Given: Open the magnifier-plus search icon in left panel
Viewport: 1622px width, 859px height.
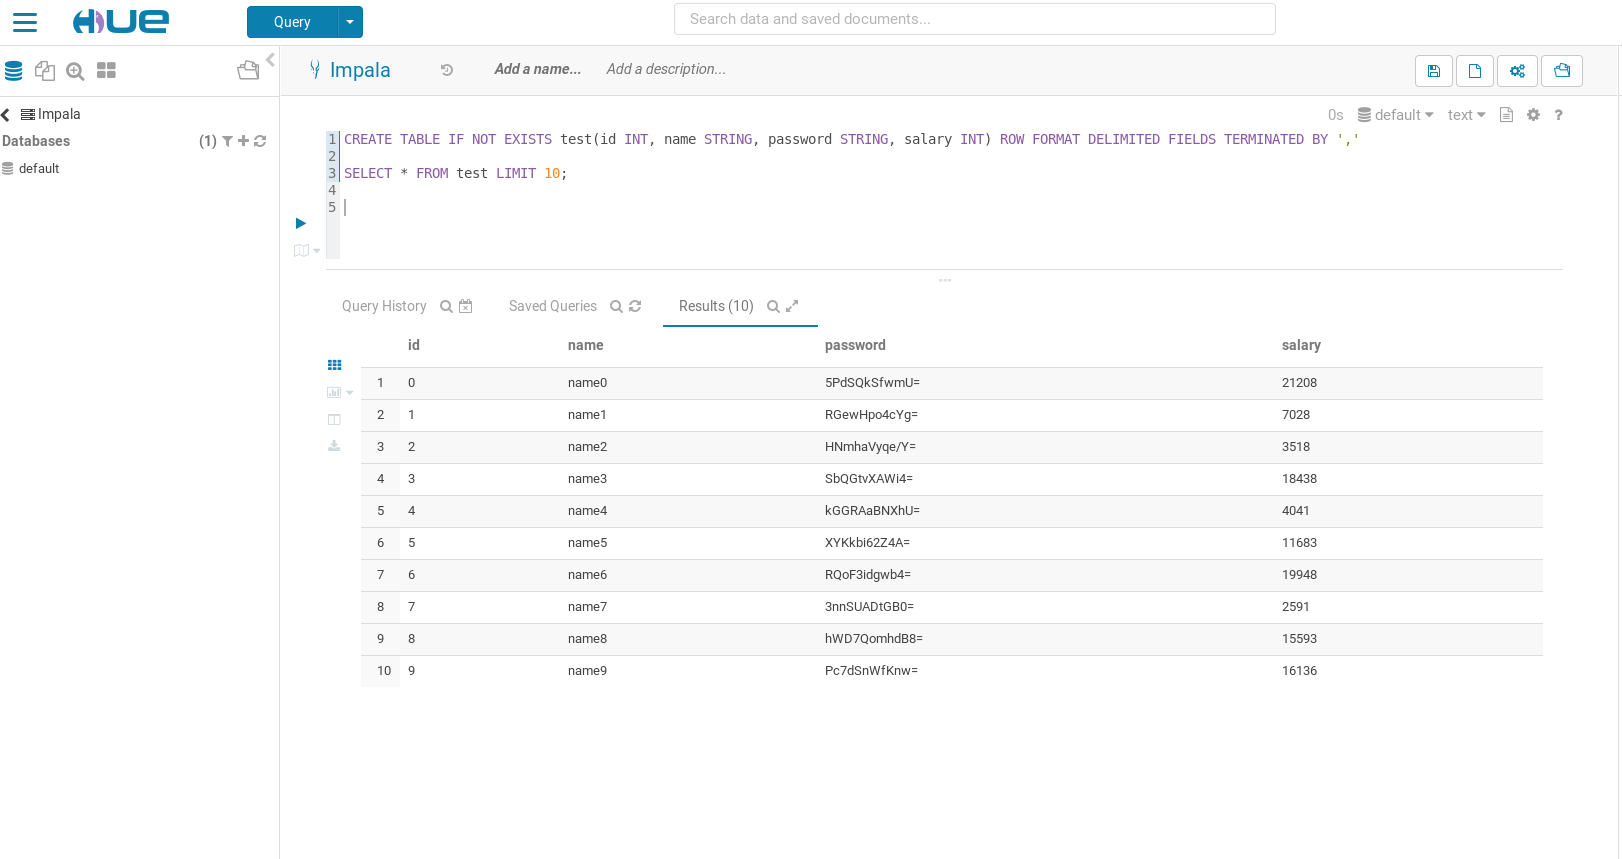Looking at the screenshot, I should [x=75, y=71].
